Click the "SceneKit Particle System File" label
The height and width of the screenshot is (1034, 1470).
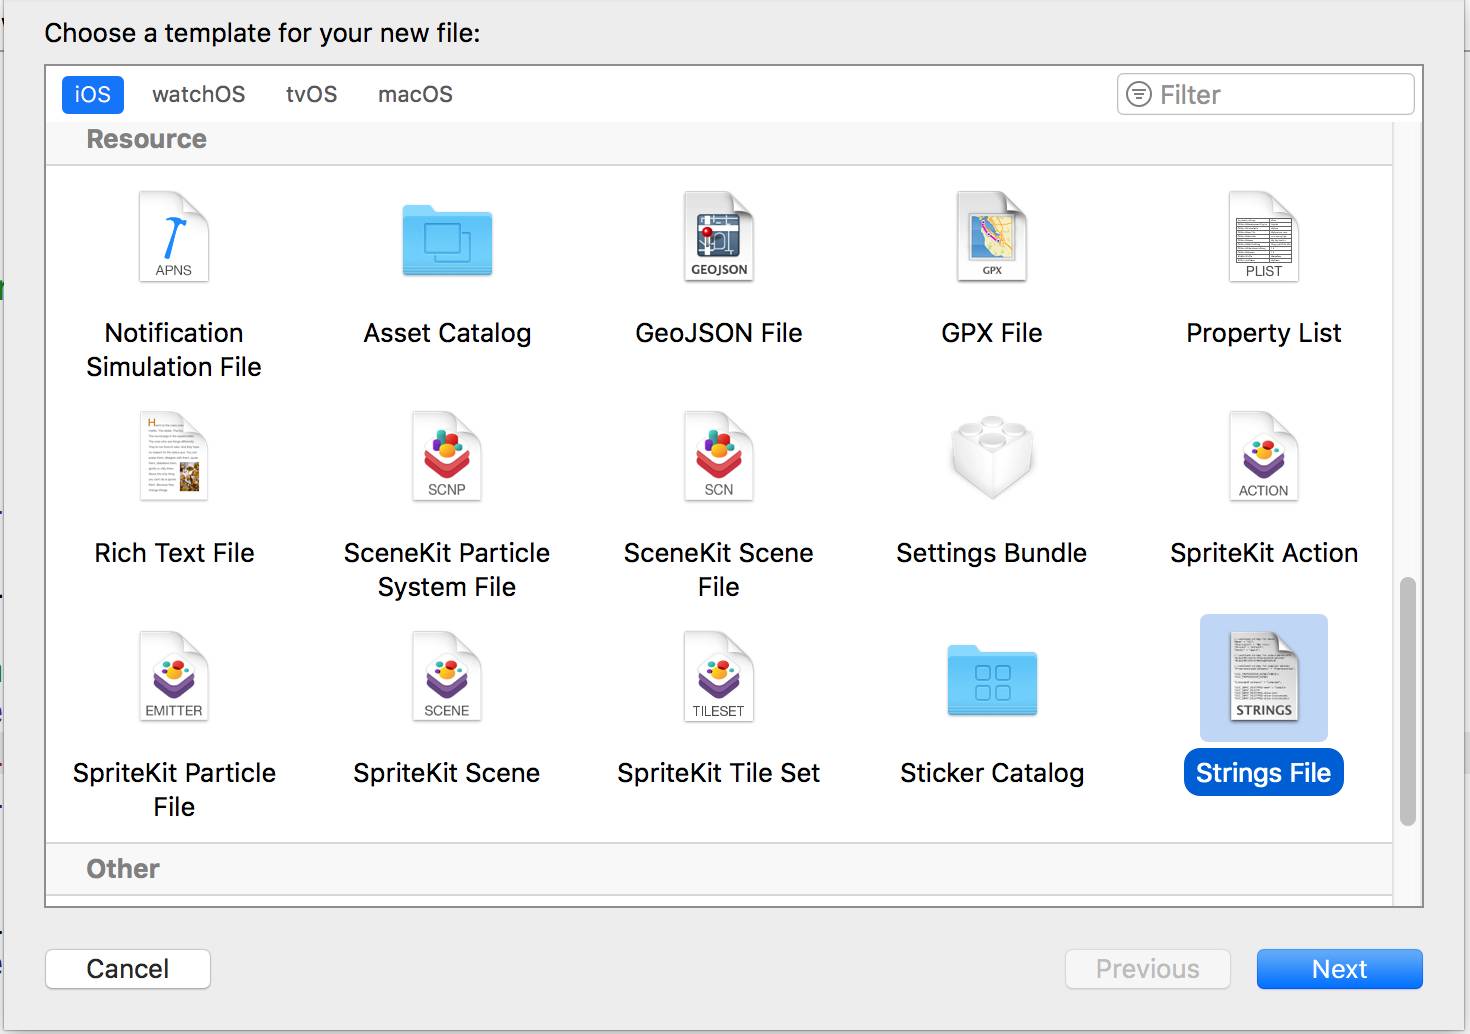pyautogui.click(x=447, y=570)
